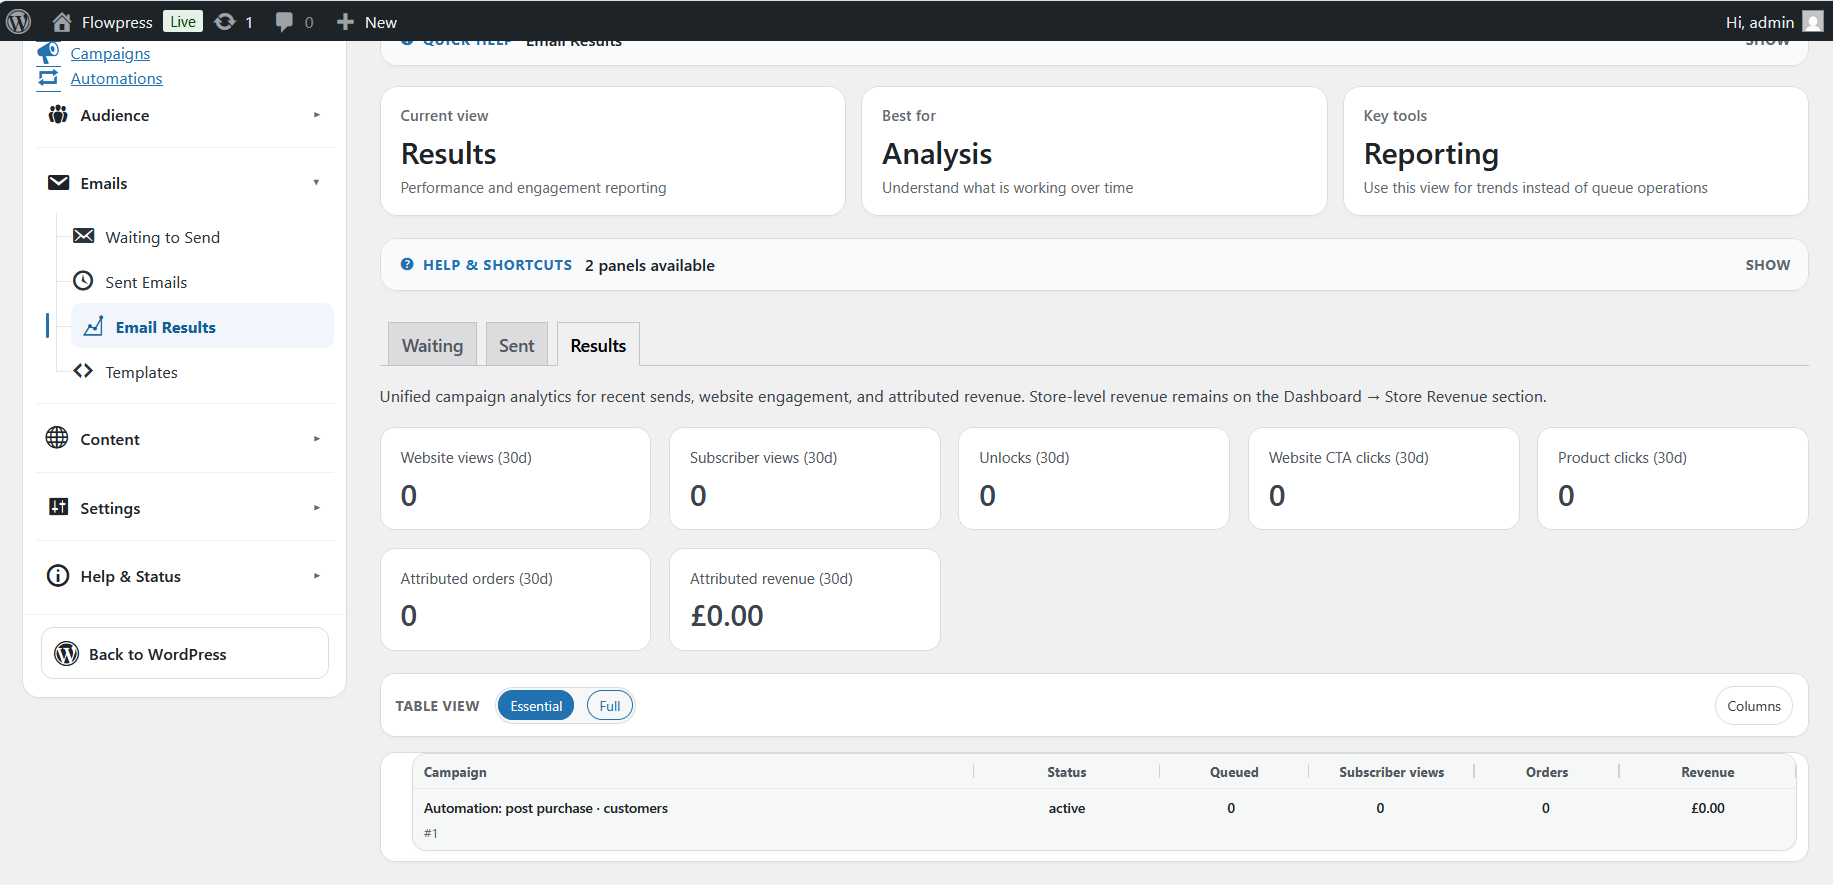Click the Back to WordPress logo icon

click(x=67, y=654)
